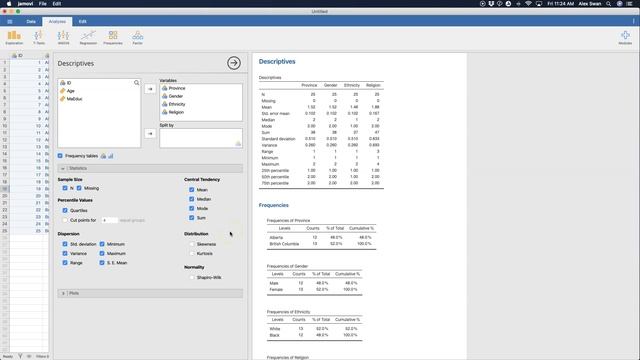Click arrow button to move variable into Split by

pyautogui.click(x=150, y=133)
